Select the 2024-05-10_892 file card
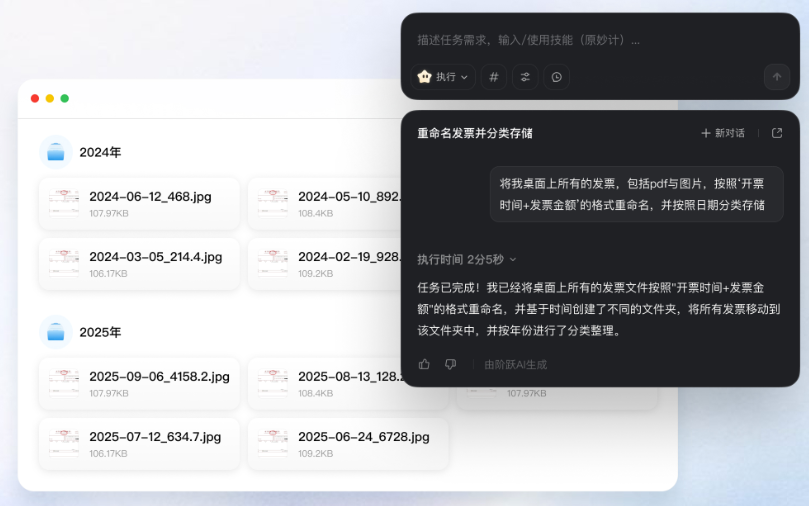The image size is (809, 506). pyautogui.click(x=325, y=204)
